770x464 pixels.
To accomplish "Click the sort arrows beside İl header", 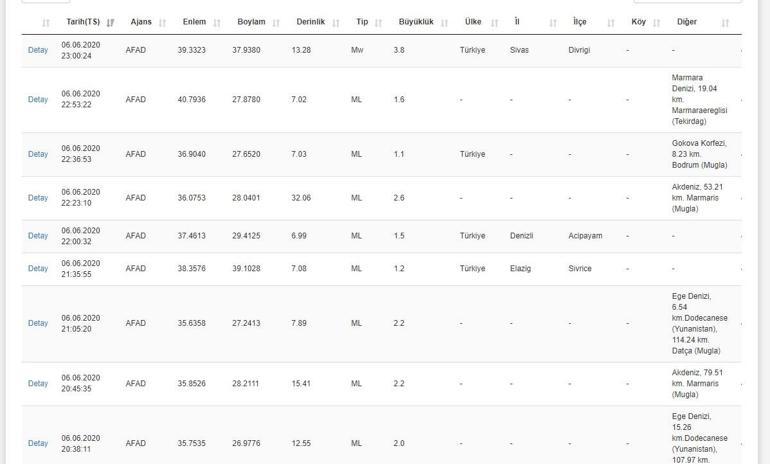I will click(553, 23).
